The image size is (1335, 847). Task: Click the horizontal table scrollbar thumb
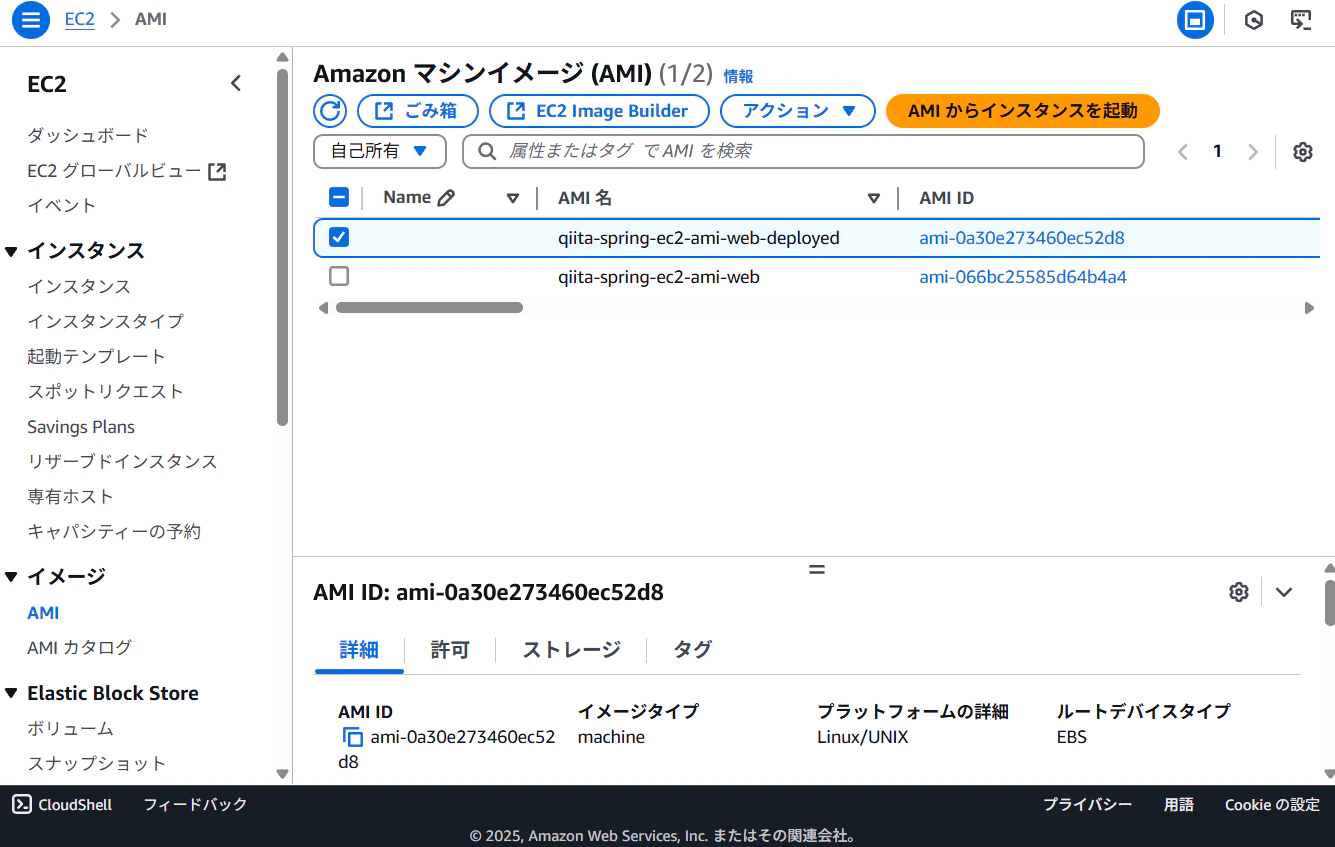click(x=429, y=308)
